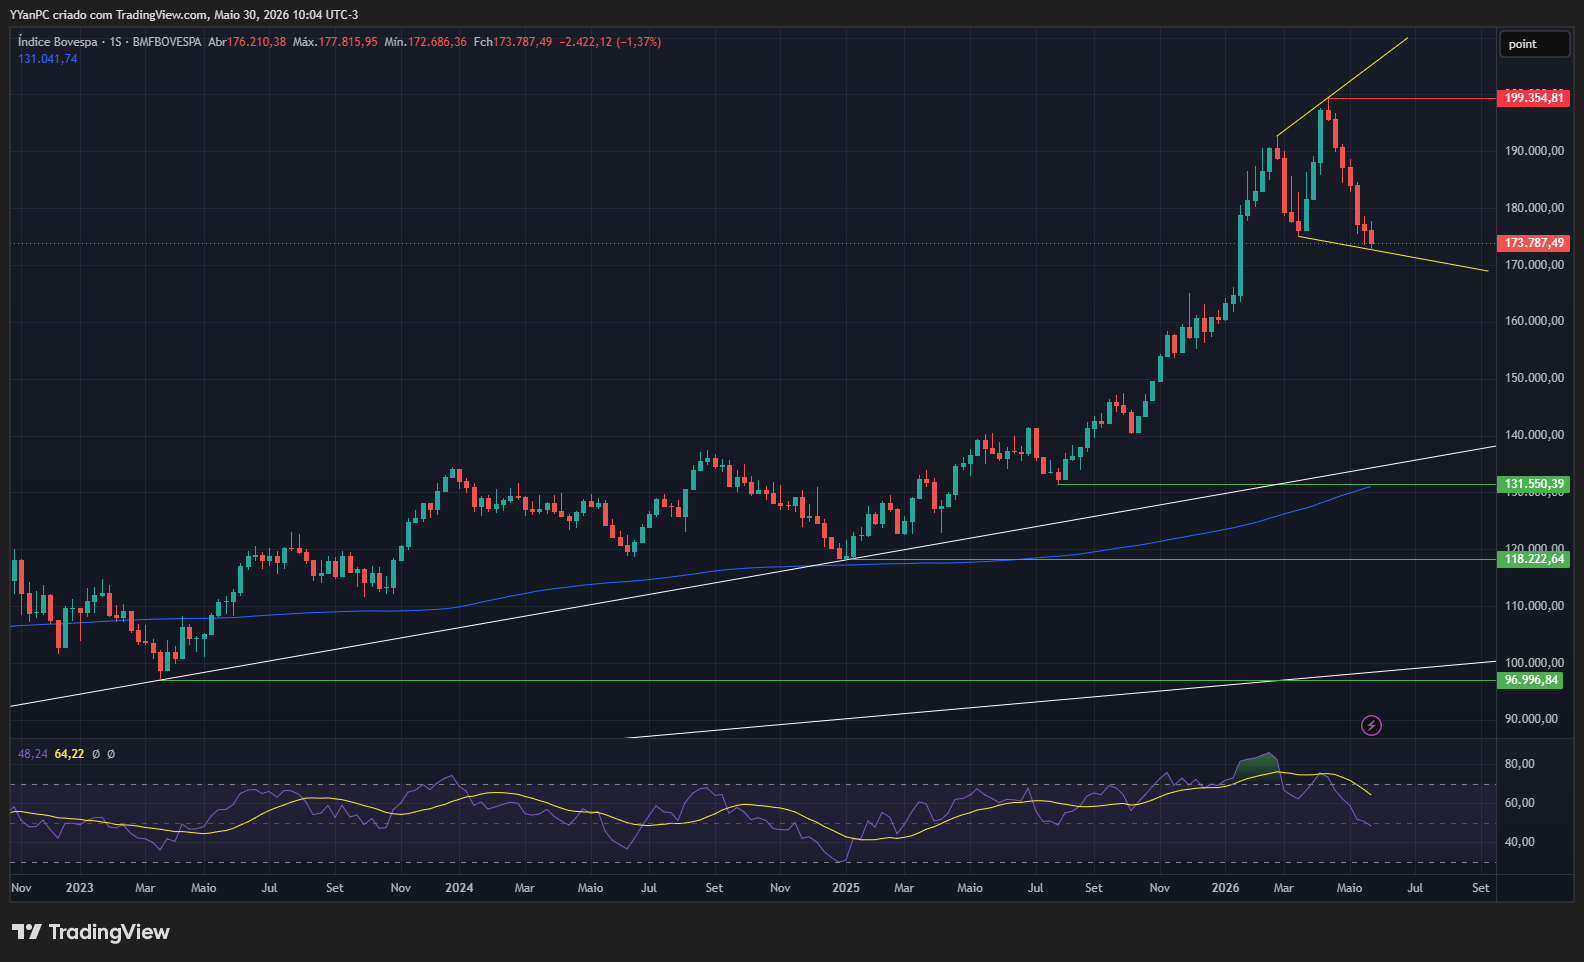Click the 90.000,00 price axis label
The width and height of the screenshot is (1584, 962).
click(x=1531, y=719)
